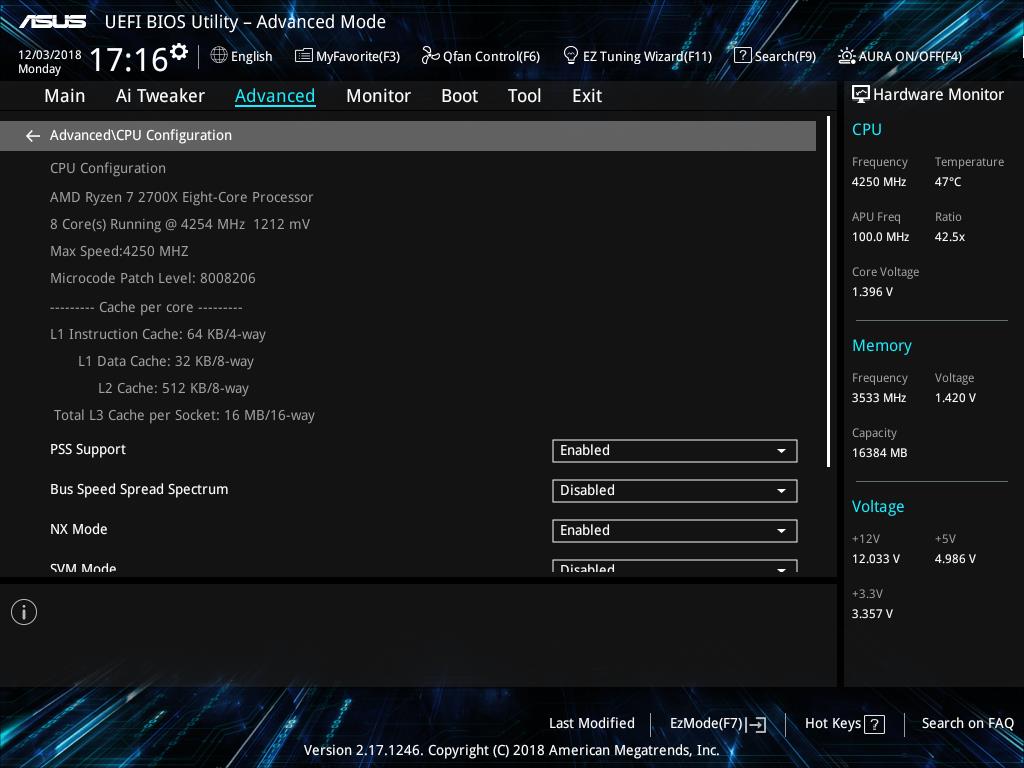Image resolution: width=1024 pixels, height=768 pixels.
Task: Click the globe language icon
Action: tap(219, 56)
